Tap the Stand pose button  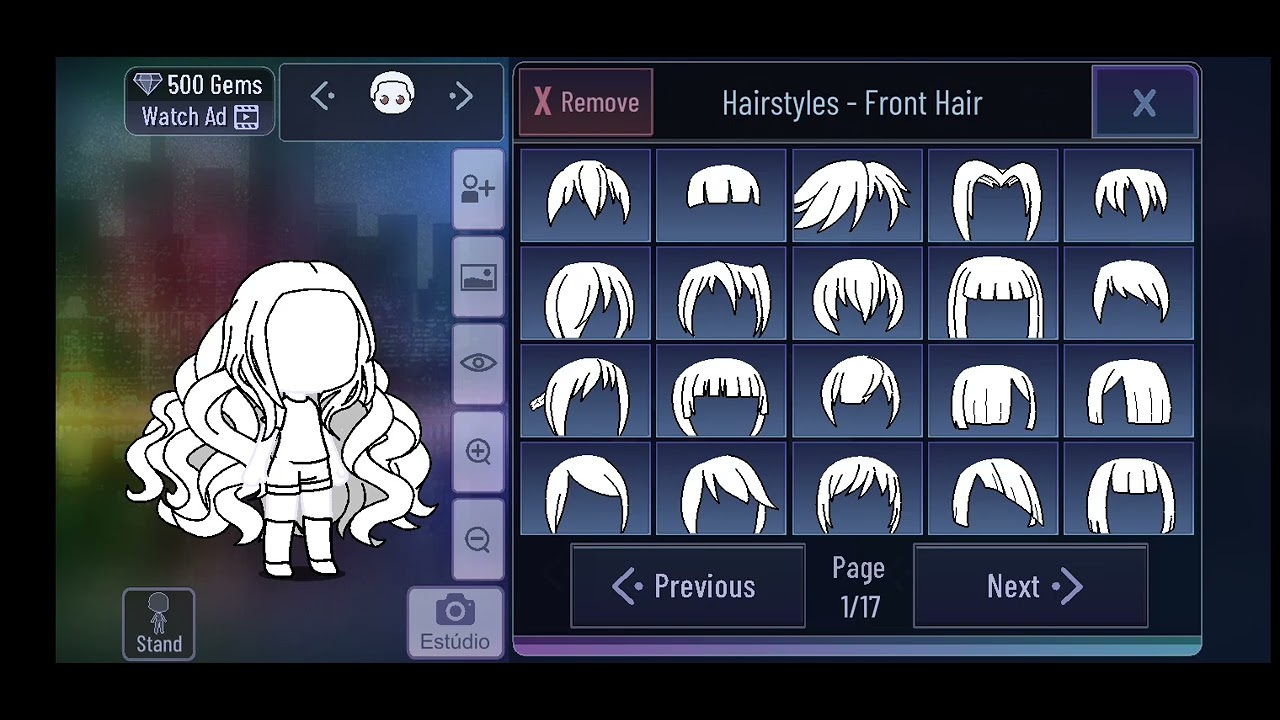[159, 624]
